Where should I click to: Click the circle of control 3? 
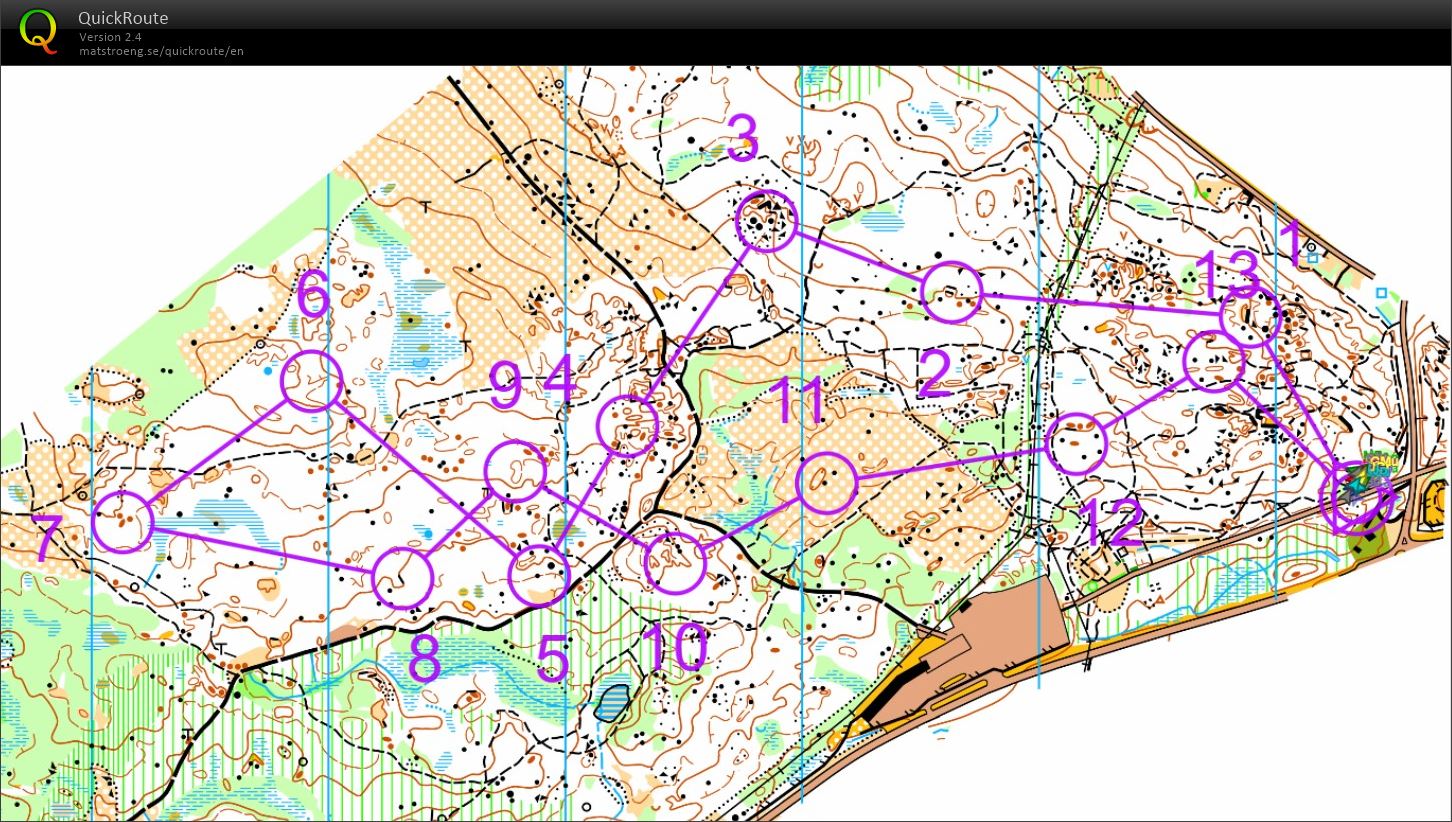(x=766, y=221)
